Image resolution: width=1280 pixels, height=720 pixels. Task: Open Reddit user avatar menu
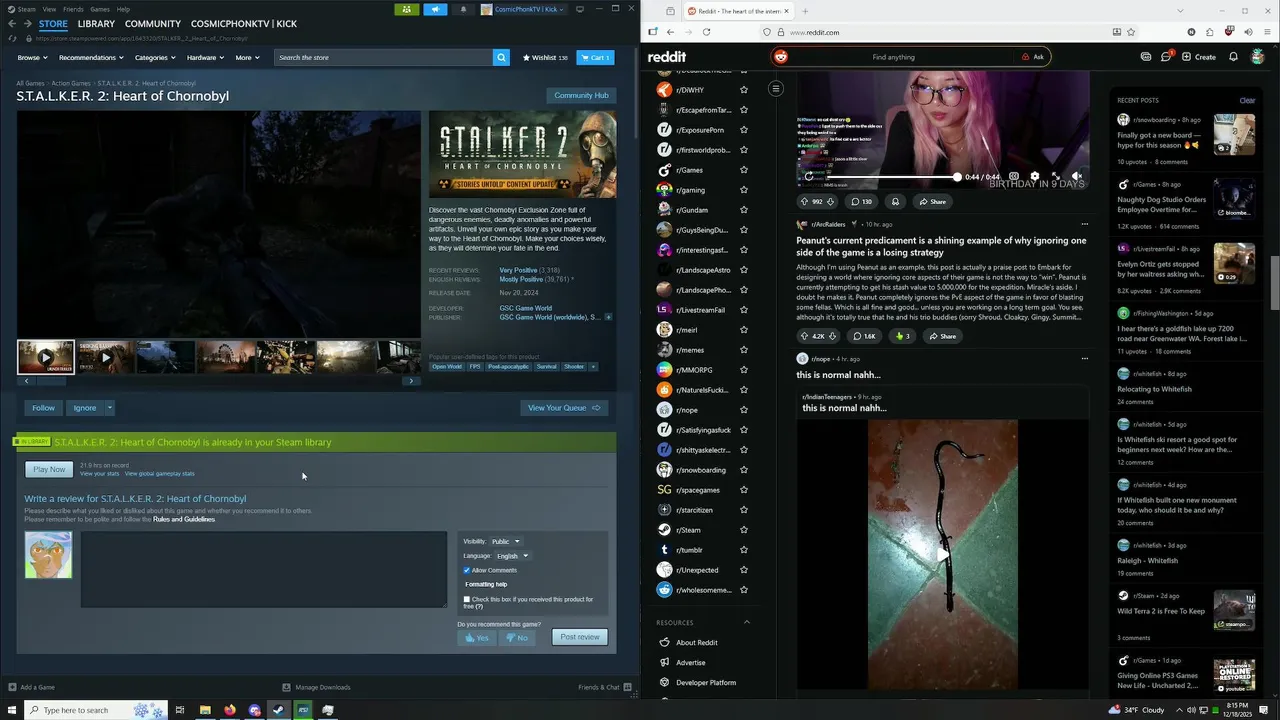[1258, 57]
